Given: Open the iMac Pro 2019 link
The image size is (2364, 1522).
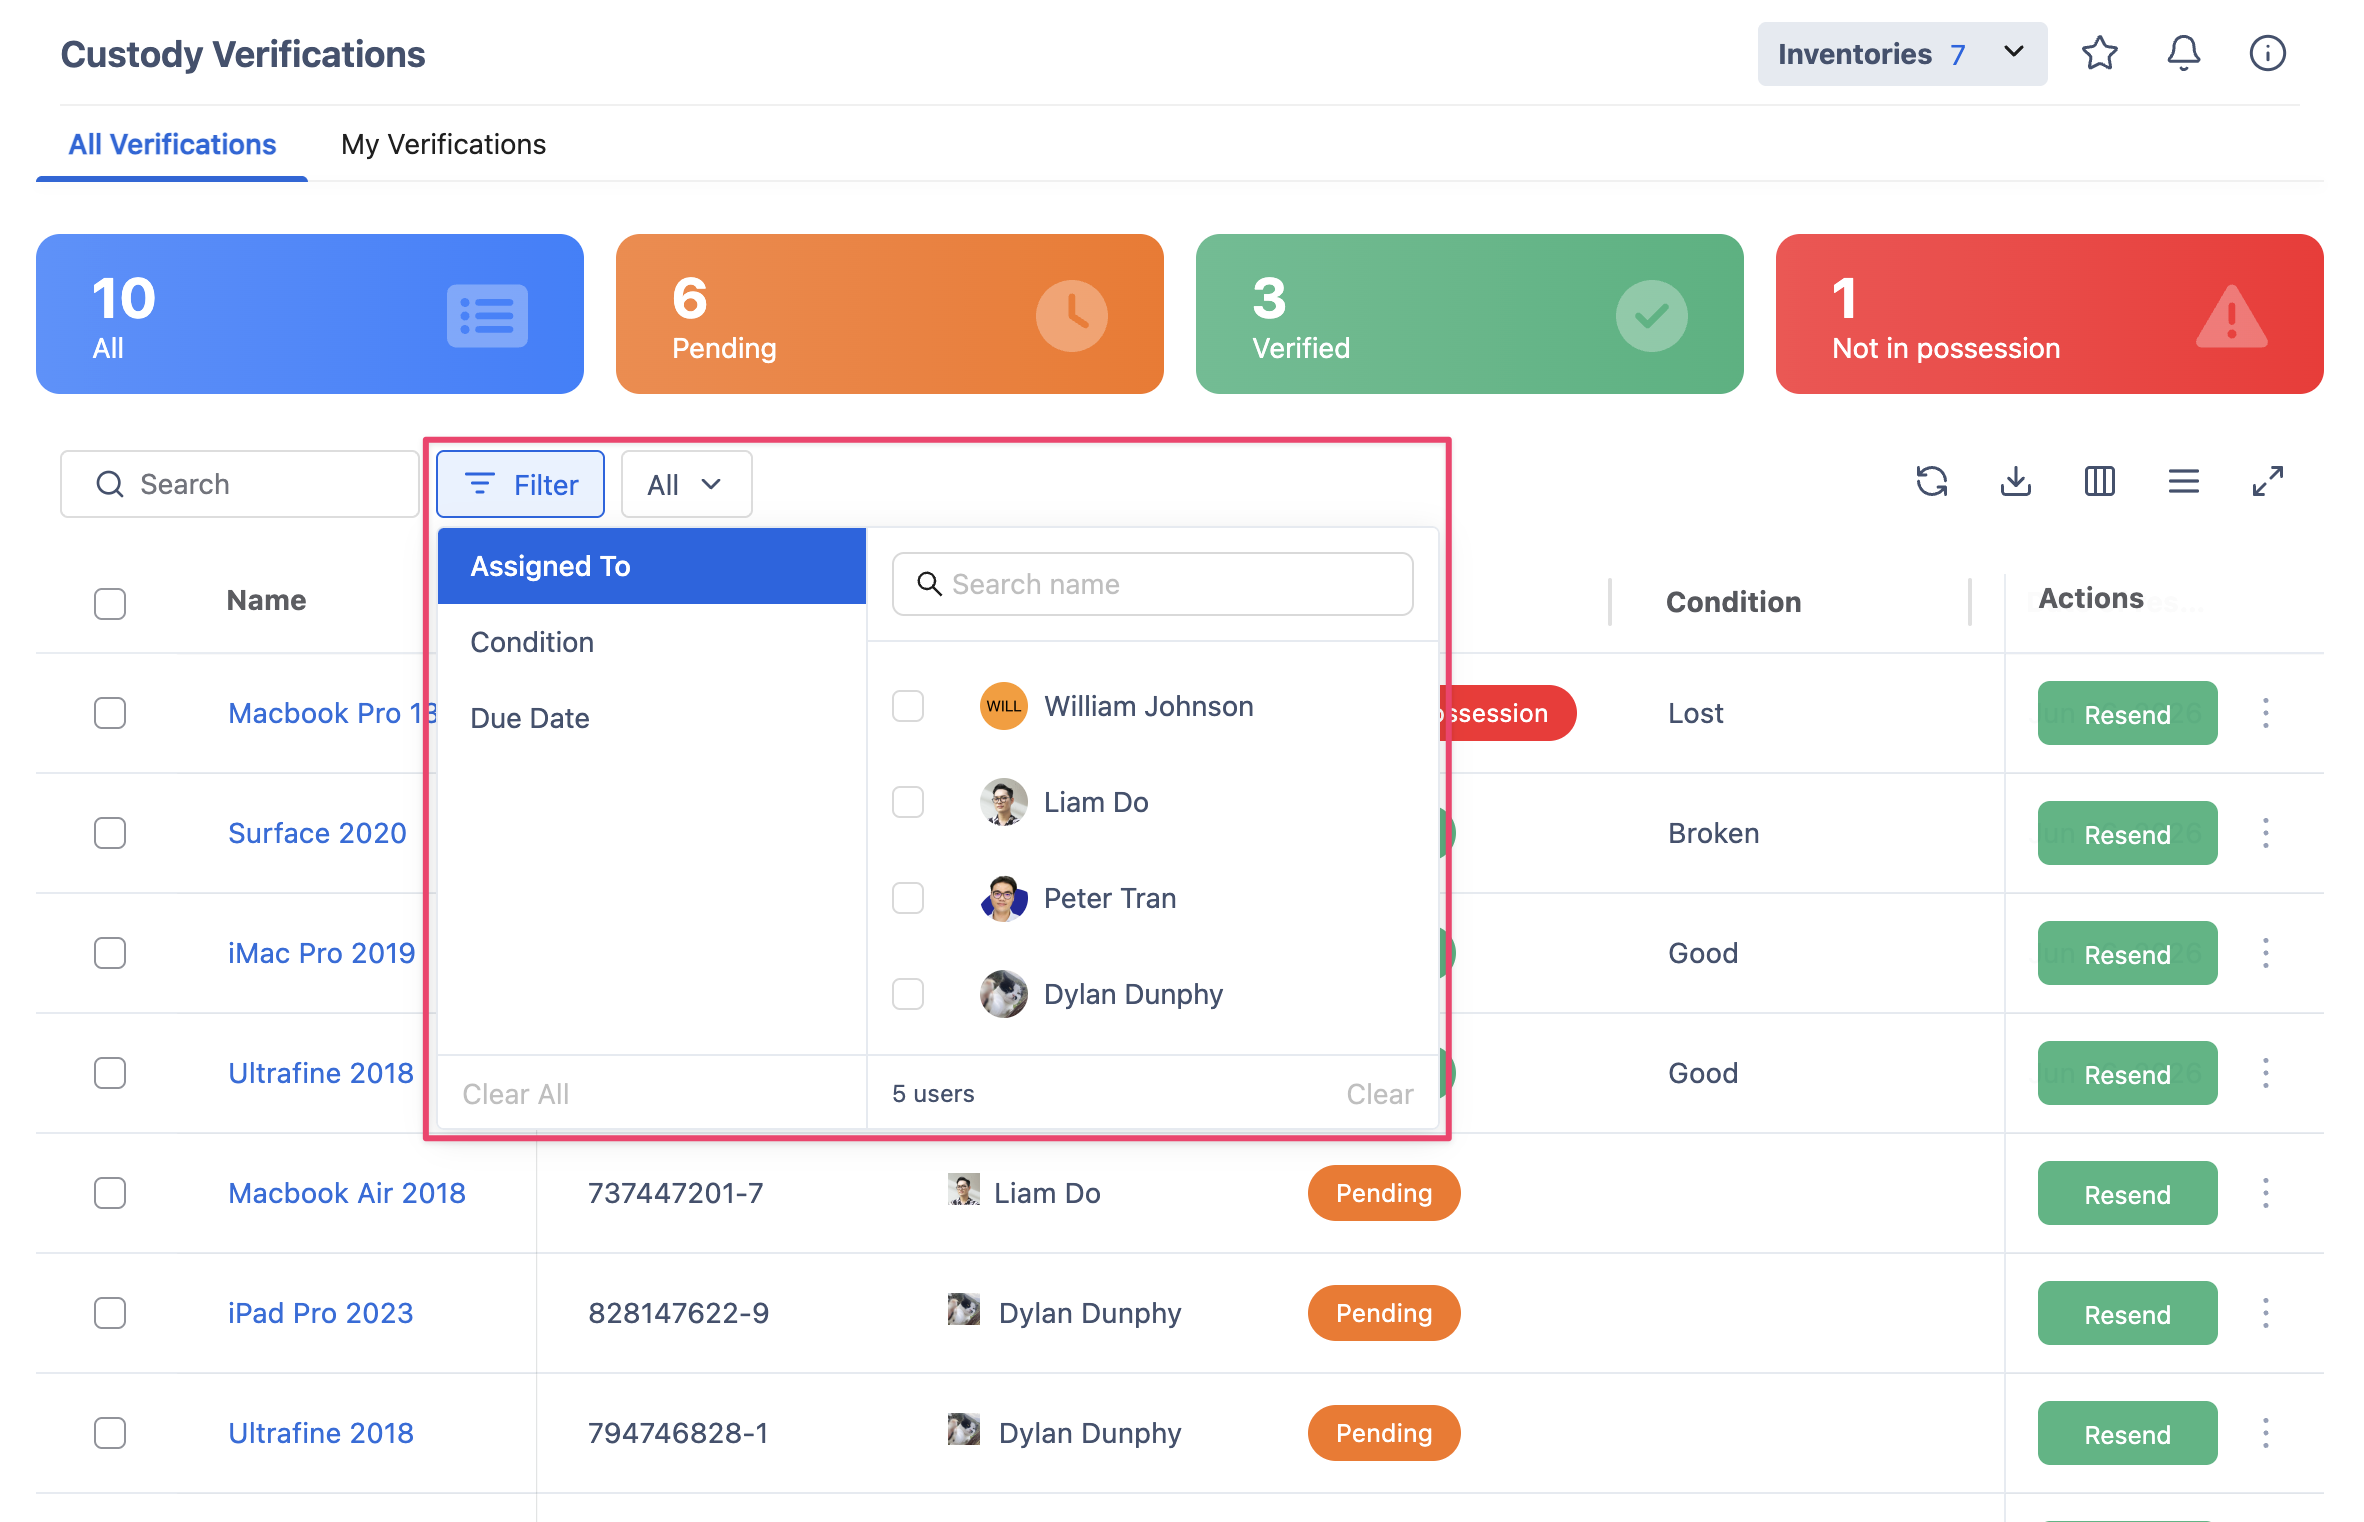Looking at the screenshot, I should pyautogui.click(x=321, y=953).
